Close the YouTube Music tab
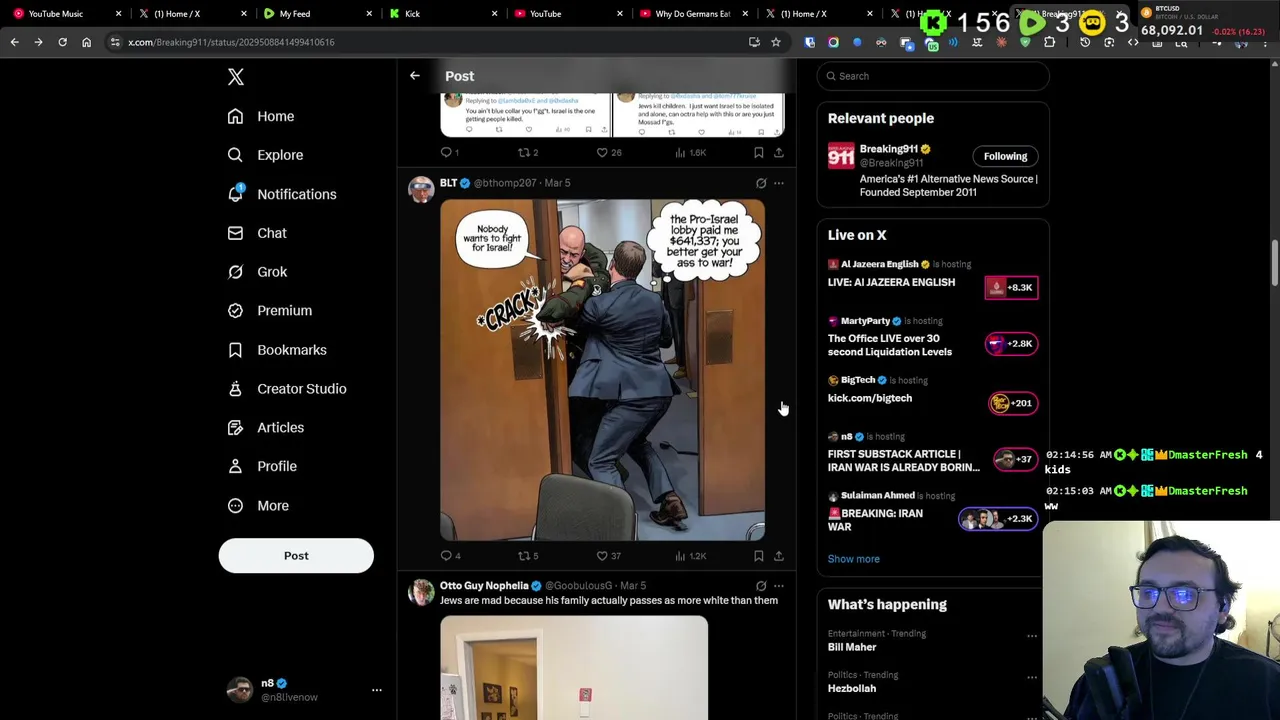This screenshot has height=720, width=1280. [119, 14]
